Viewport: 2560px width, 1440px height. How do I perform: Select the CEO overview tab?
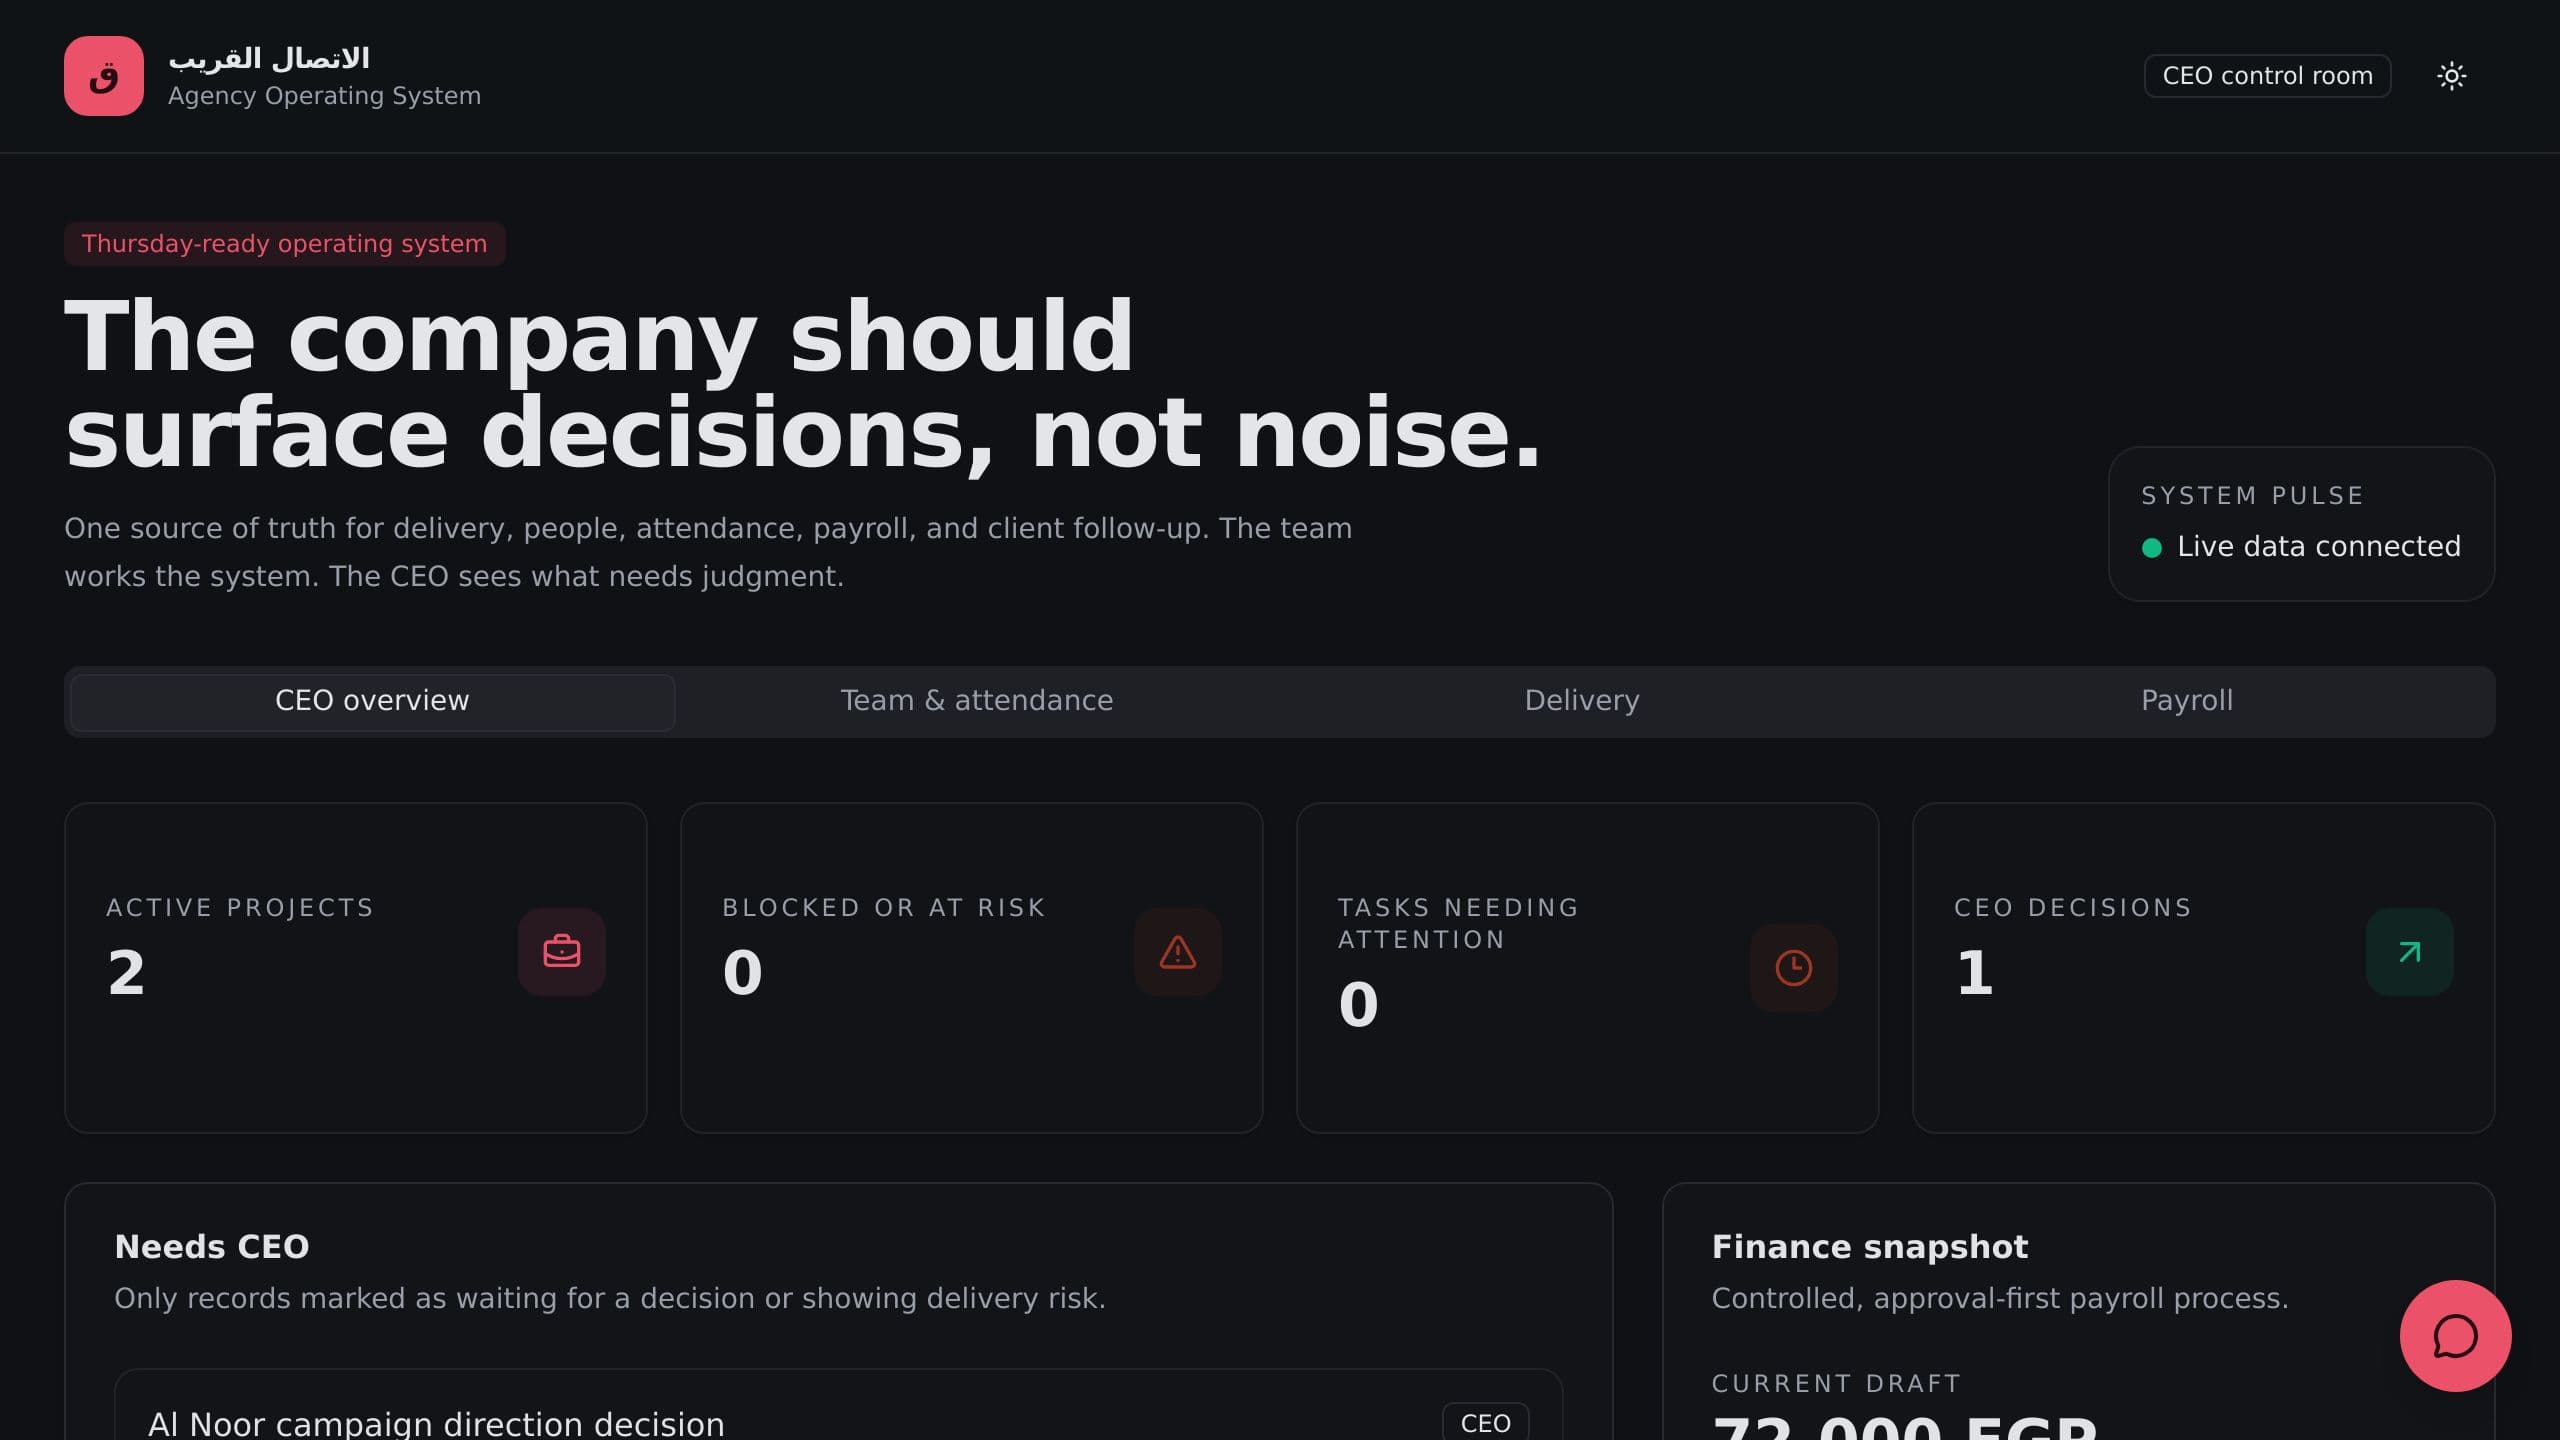372,701
